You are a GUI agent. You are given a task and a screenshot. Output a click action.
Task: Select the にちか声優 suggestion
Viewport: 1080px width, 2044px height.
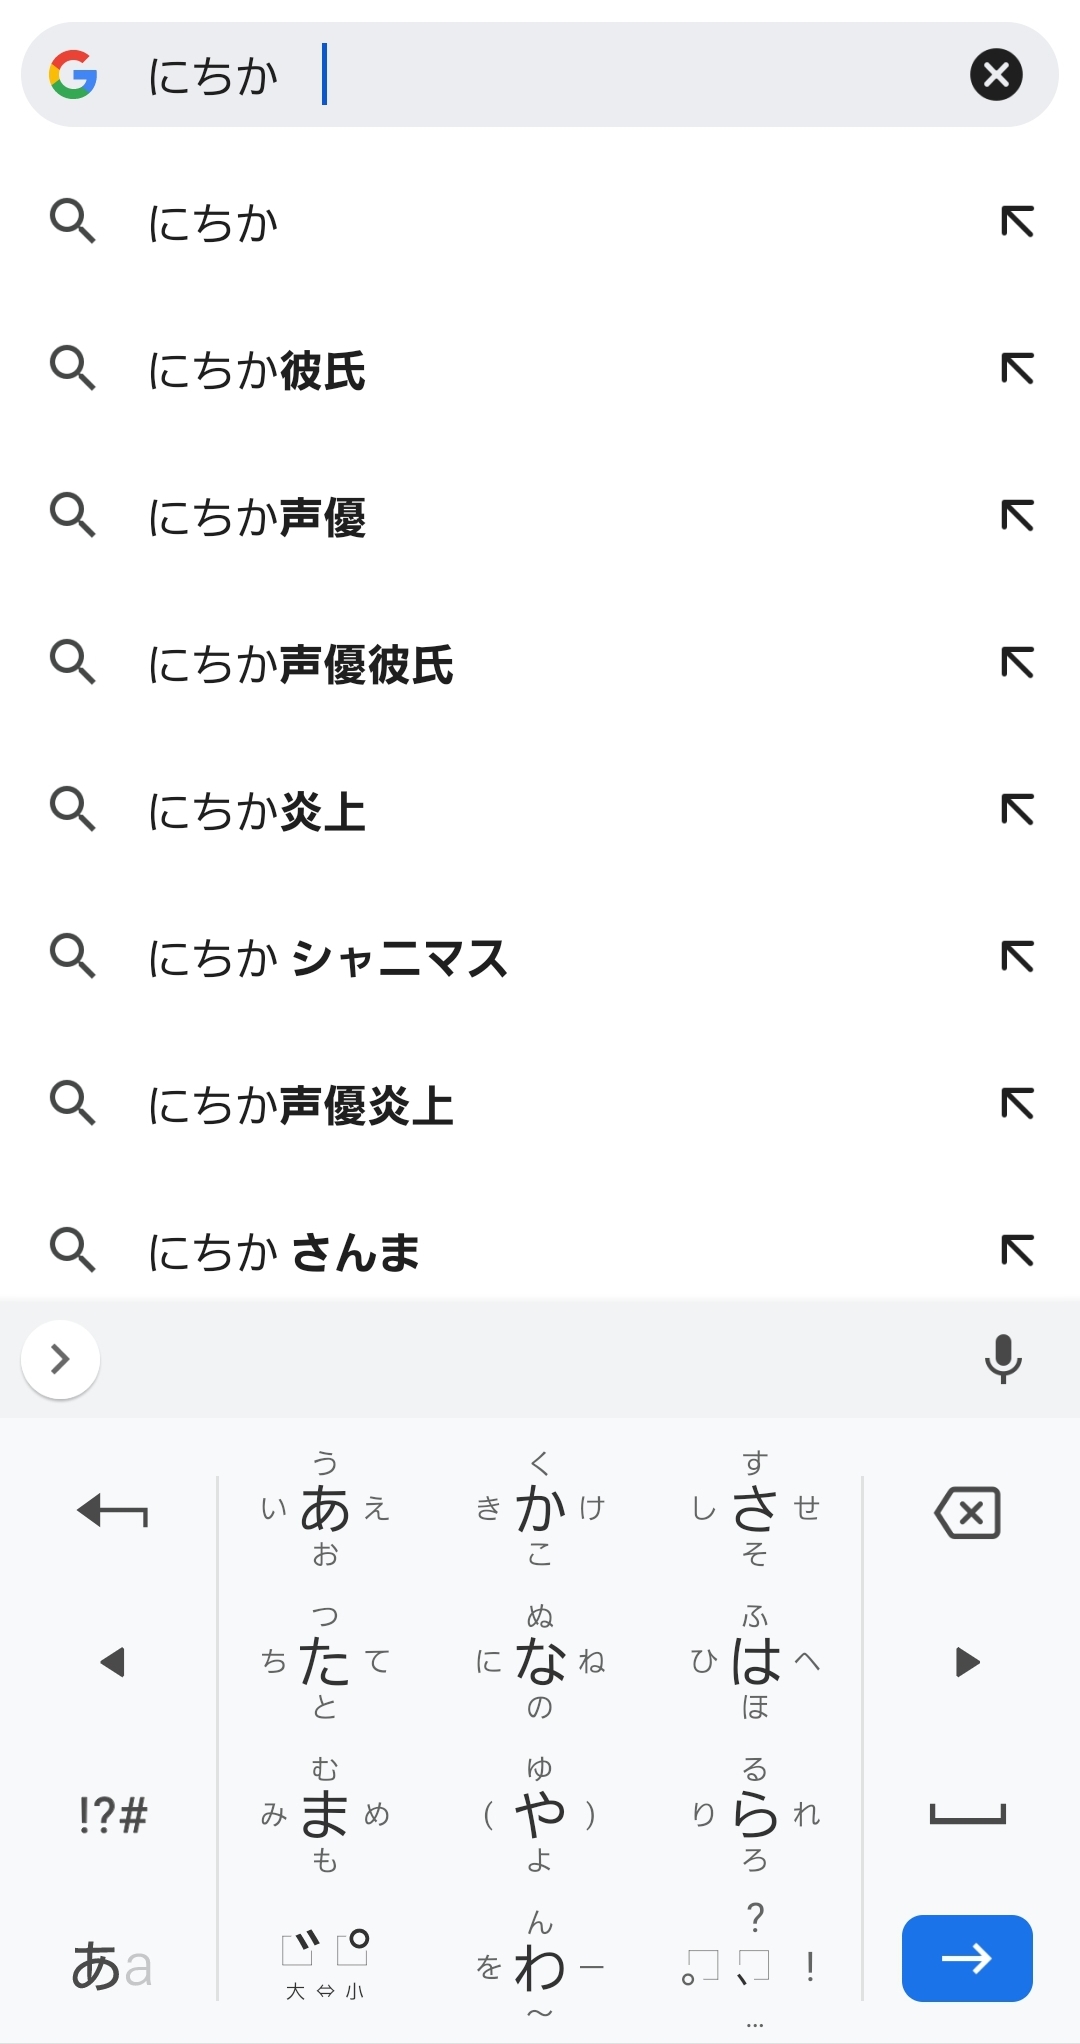click(x=257, y=517)
